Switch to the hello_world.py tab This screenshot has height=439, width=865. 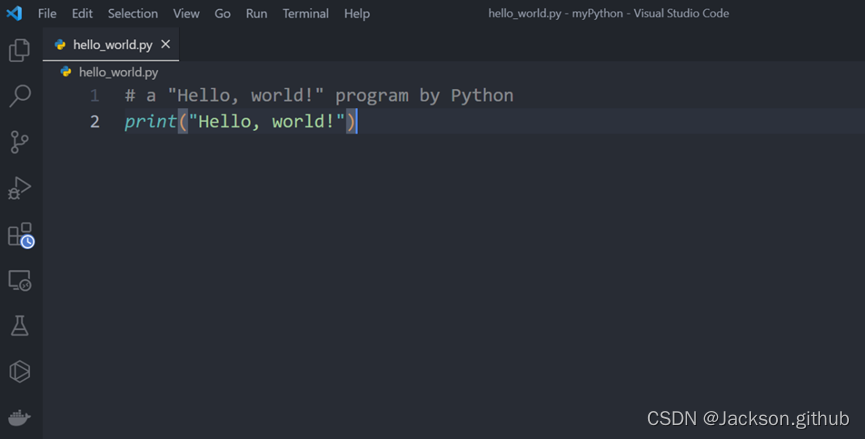(111, 45)
